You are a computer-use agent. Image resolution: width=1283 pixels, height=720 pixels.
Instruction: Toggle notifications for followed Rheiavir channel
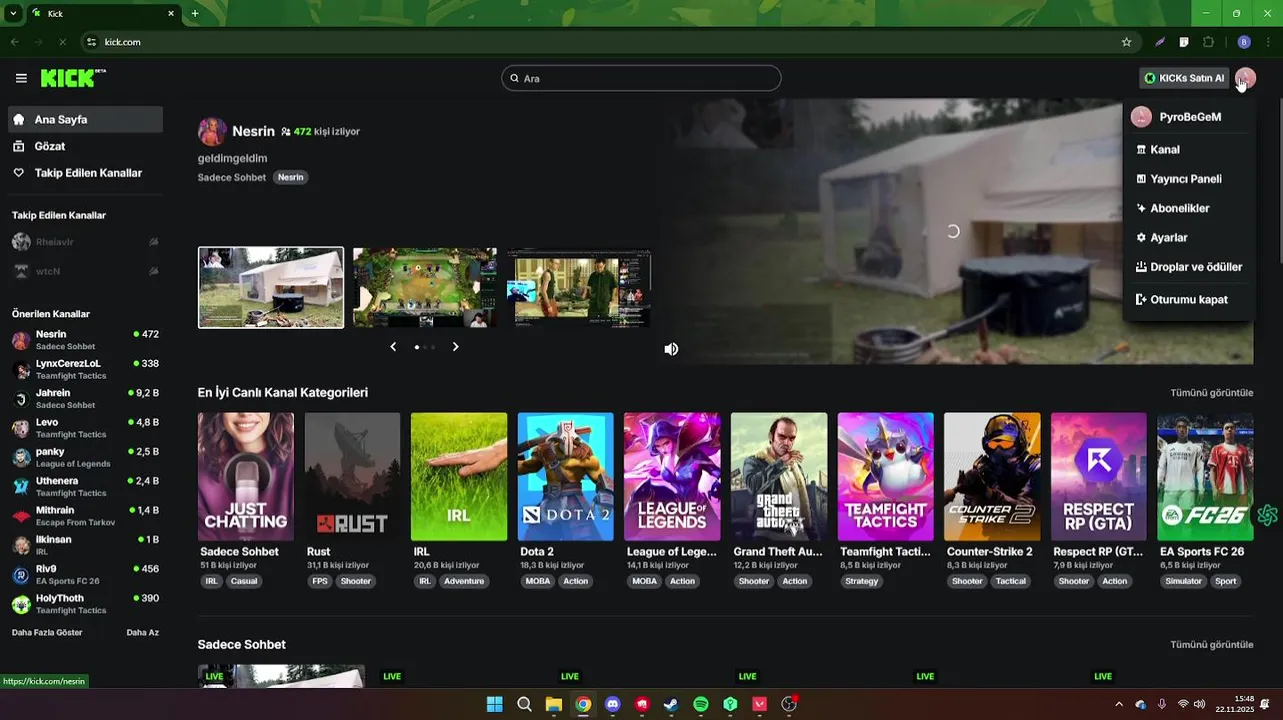tap(154, 242)
